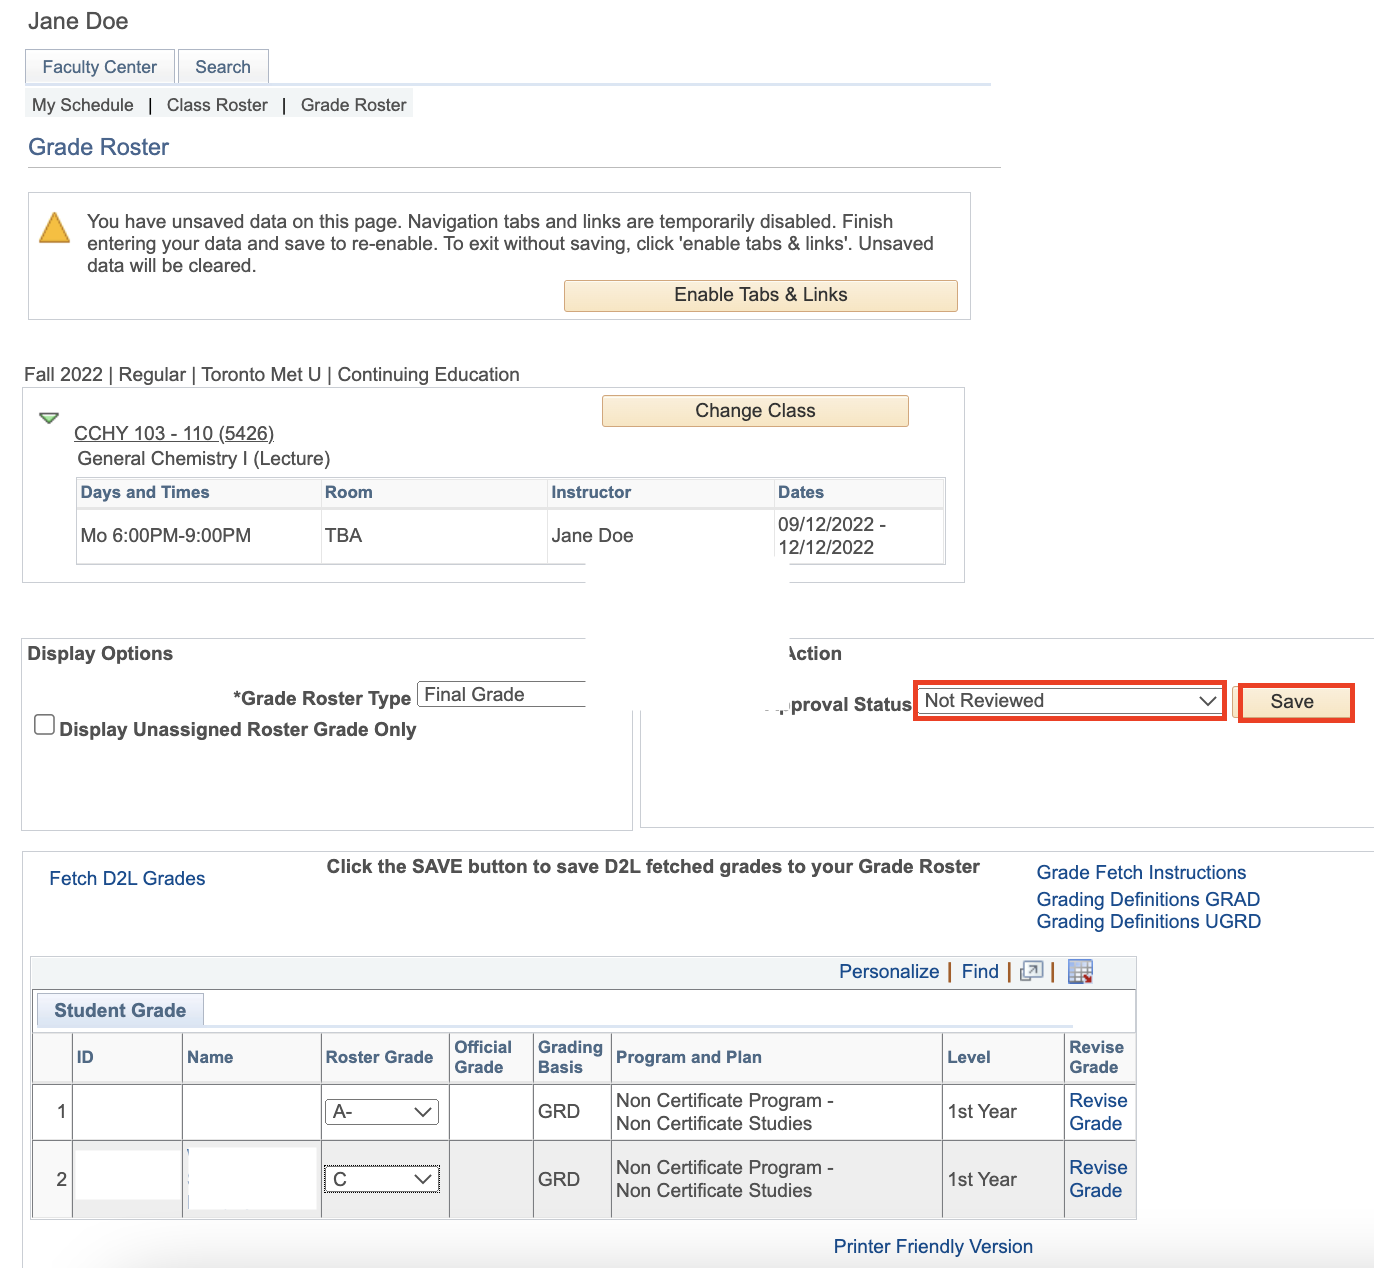Collapse the green triangle beside CCHY 103

tap(49, 418)
